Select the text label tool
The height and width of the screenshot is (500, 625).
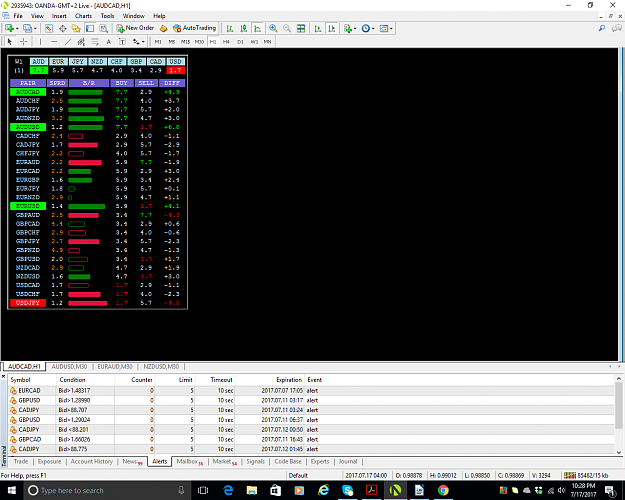[x=122, y=41]
